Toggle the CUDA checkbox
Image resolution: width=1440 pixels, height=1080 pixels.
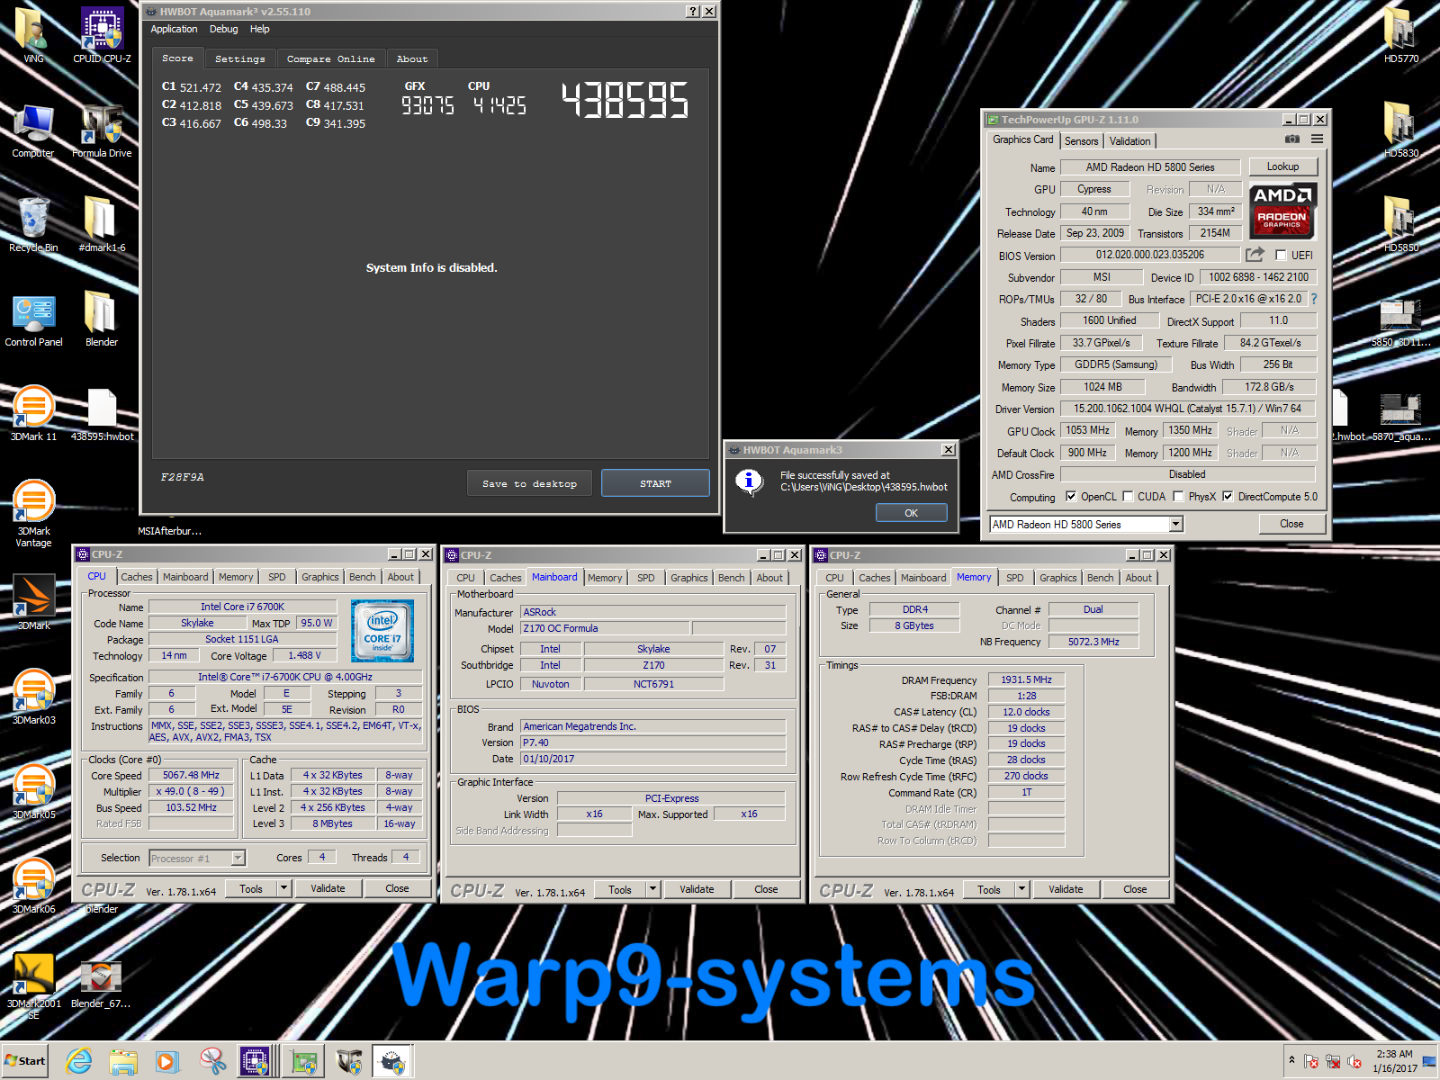[x=1128, y=496]
